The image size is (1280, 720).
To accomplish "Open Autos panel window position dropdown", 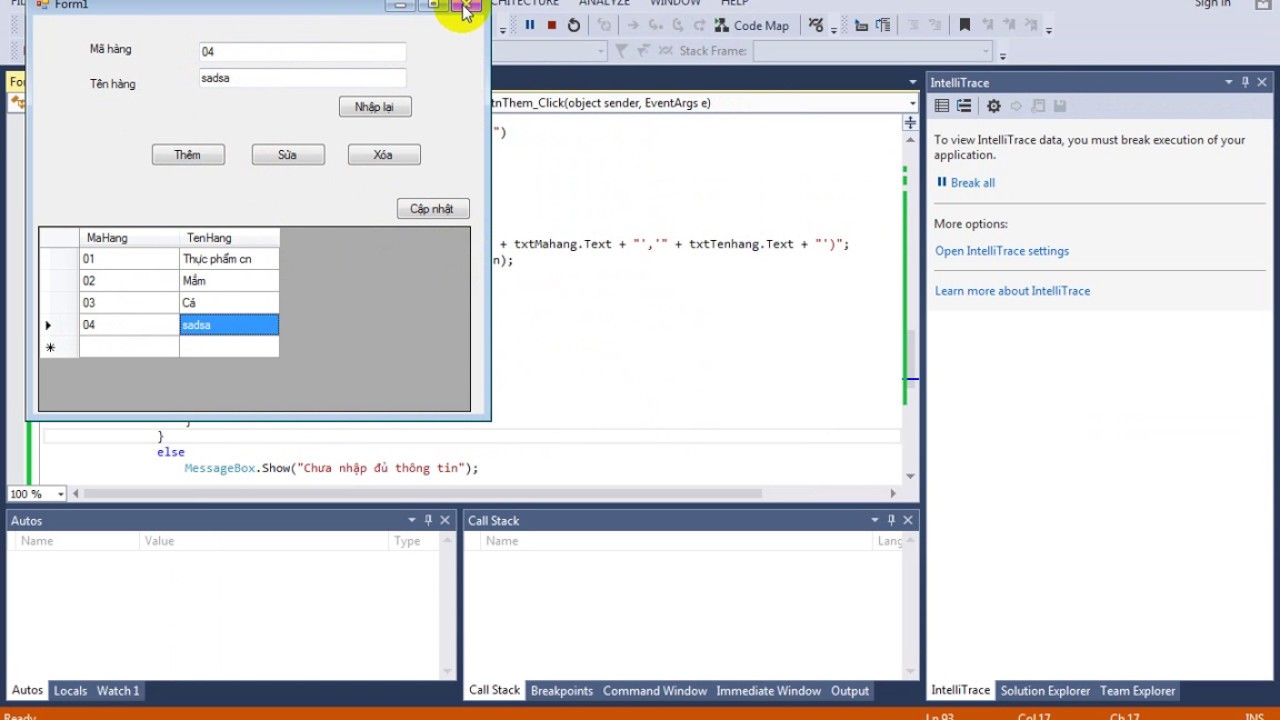I will [411, 520].
